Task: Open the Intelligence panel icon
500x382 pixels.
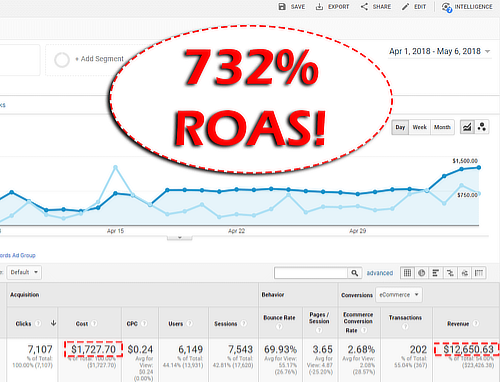Action: pyautogui.click(x=447, y=7)
